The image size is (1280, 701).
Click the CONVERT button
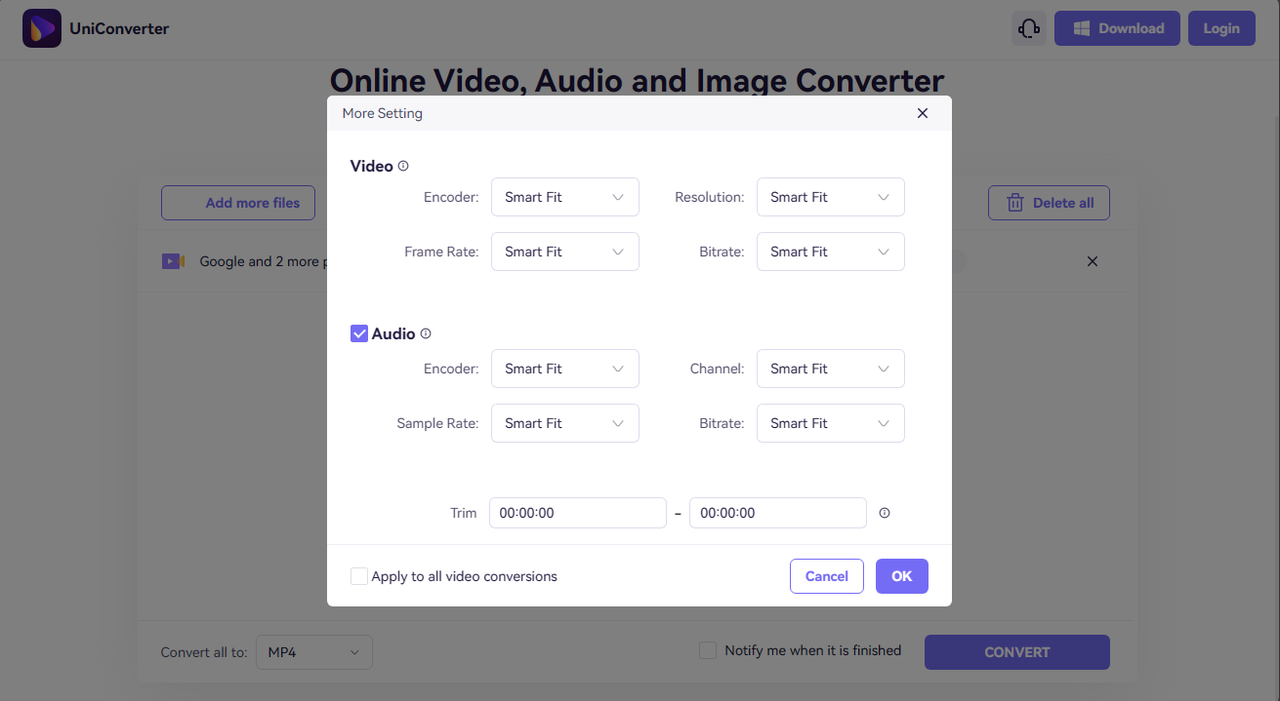point(1017,652)
